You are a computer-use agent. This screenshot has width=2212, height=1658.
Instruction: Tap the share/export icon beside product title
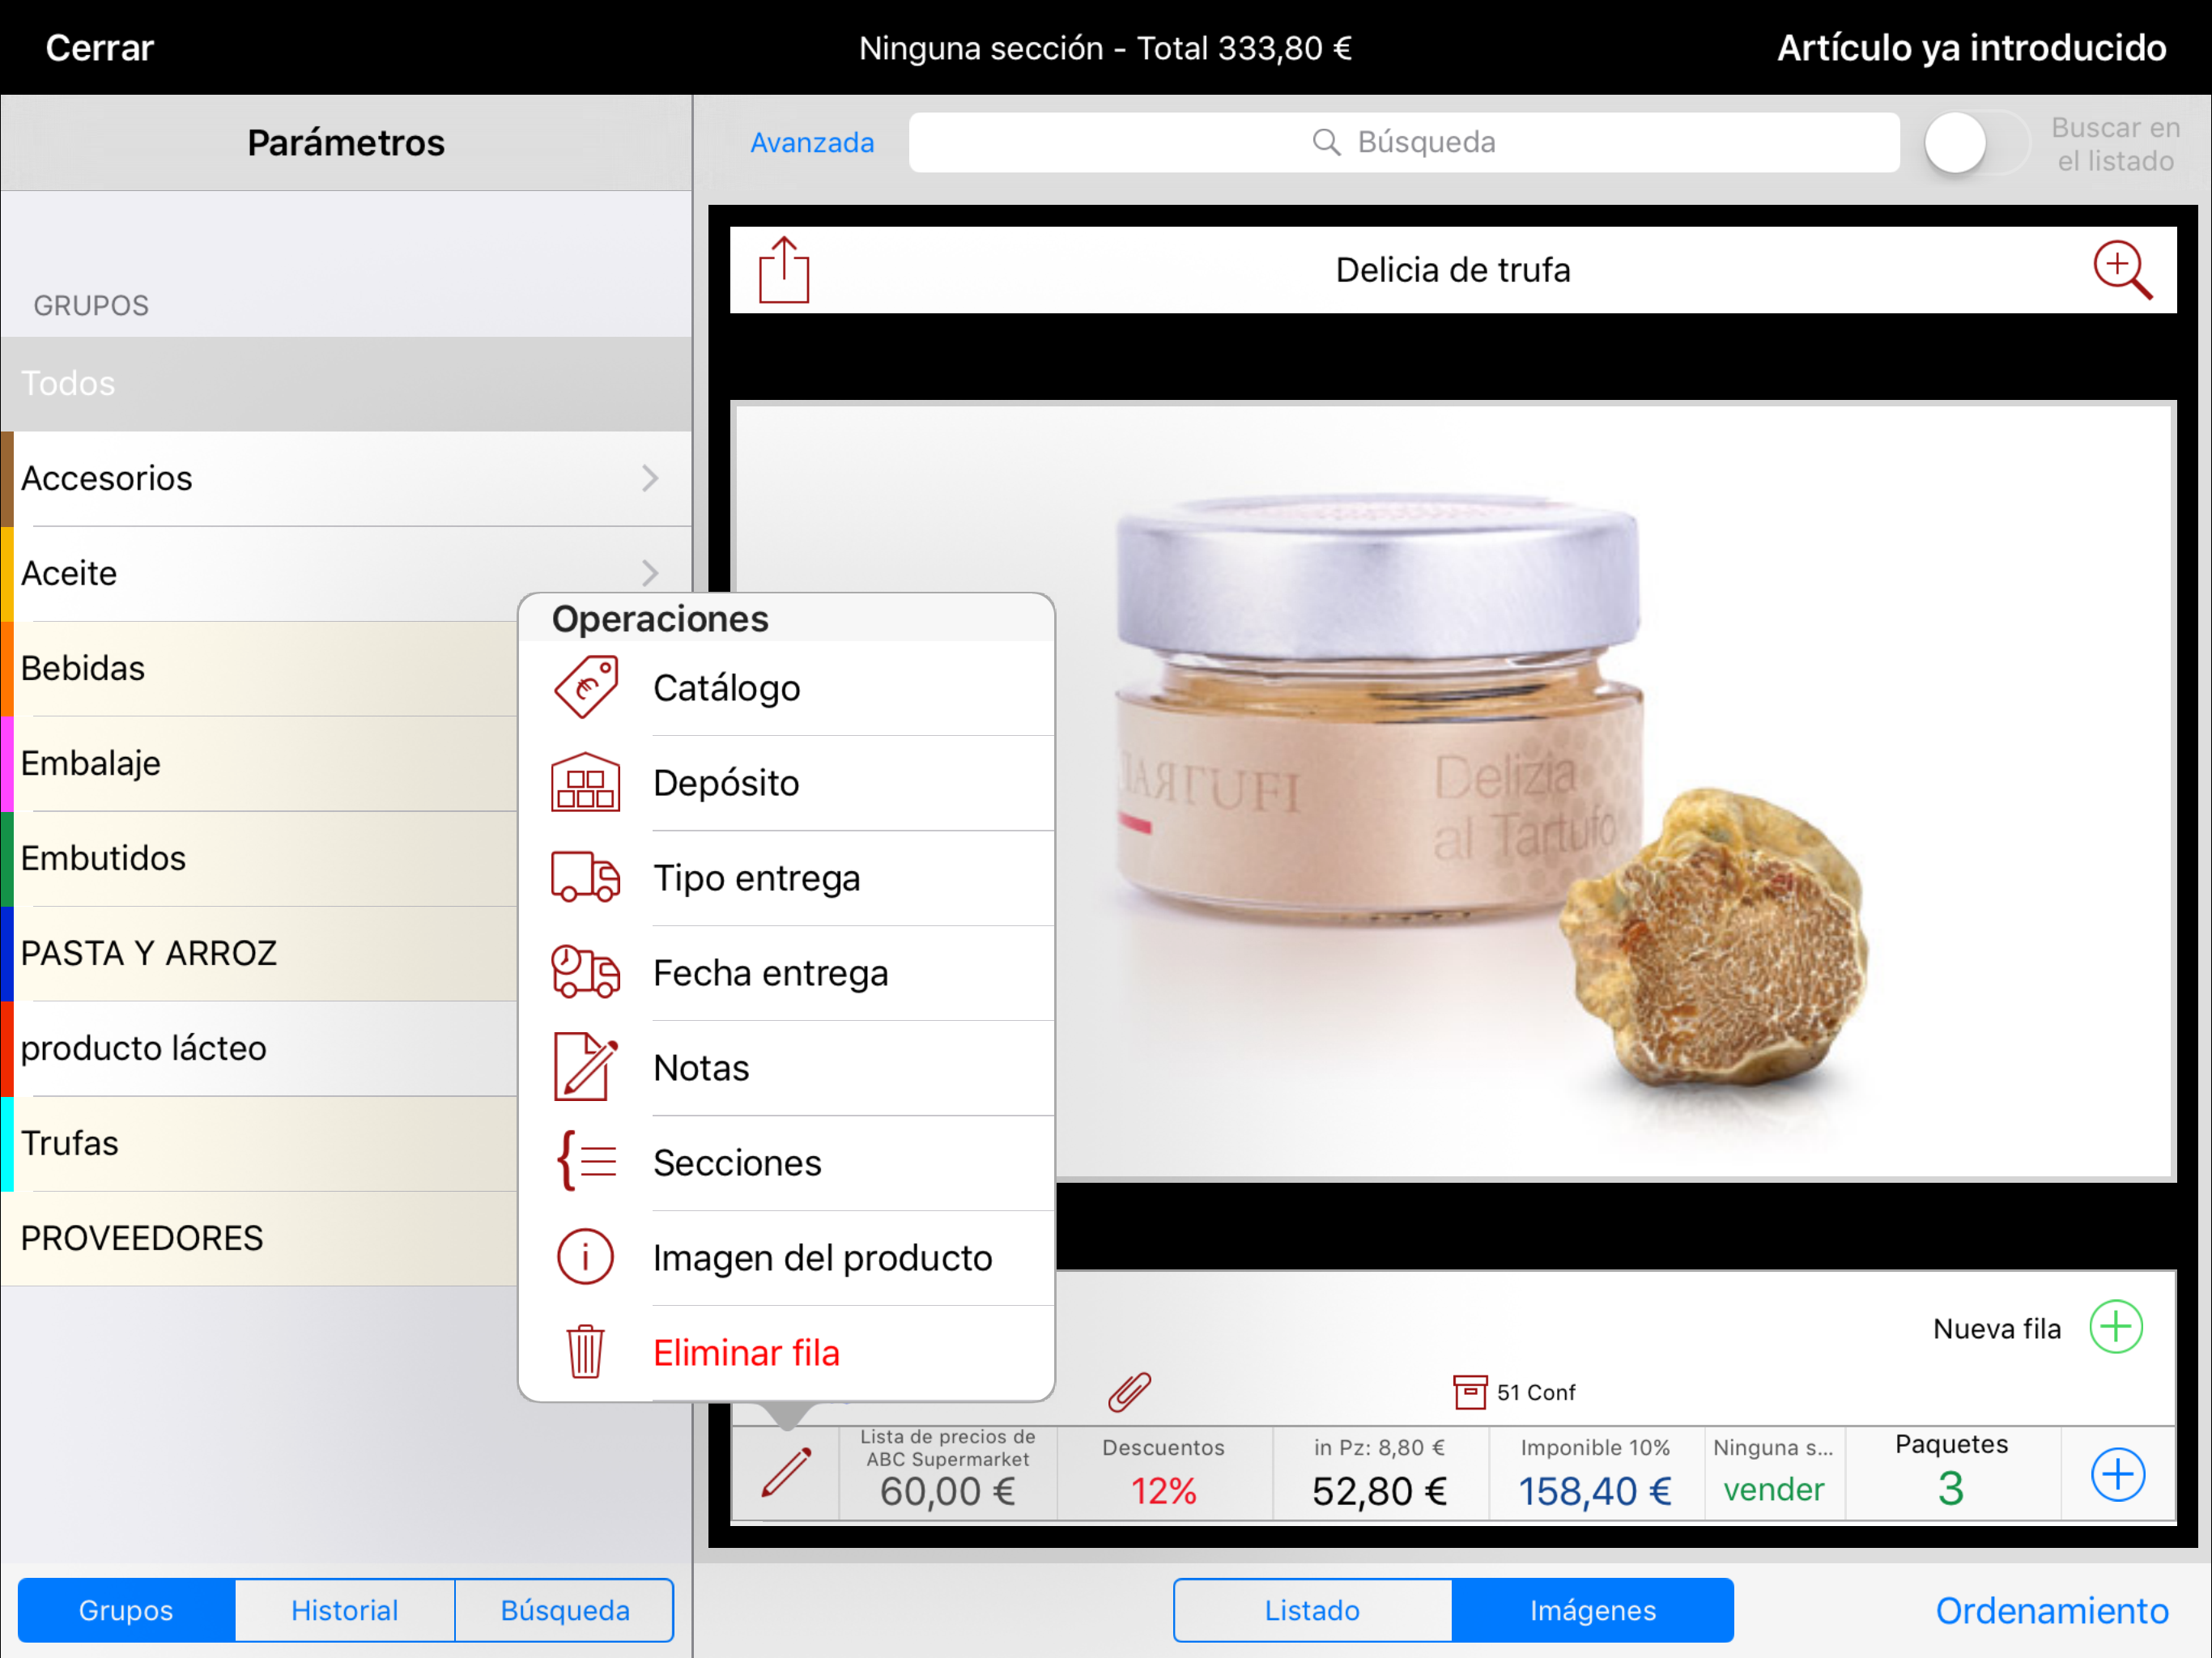pos(783,270)
